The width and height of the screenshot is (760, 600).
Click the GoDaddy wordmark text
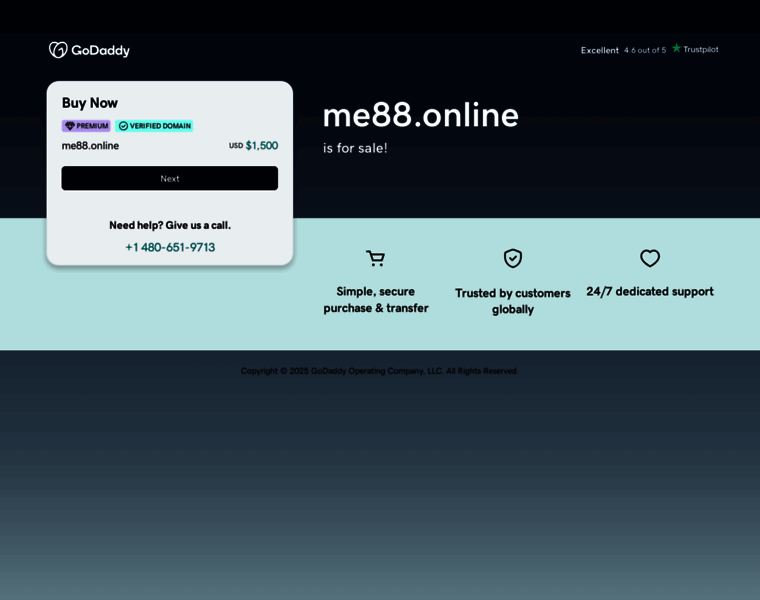[100, 50]
